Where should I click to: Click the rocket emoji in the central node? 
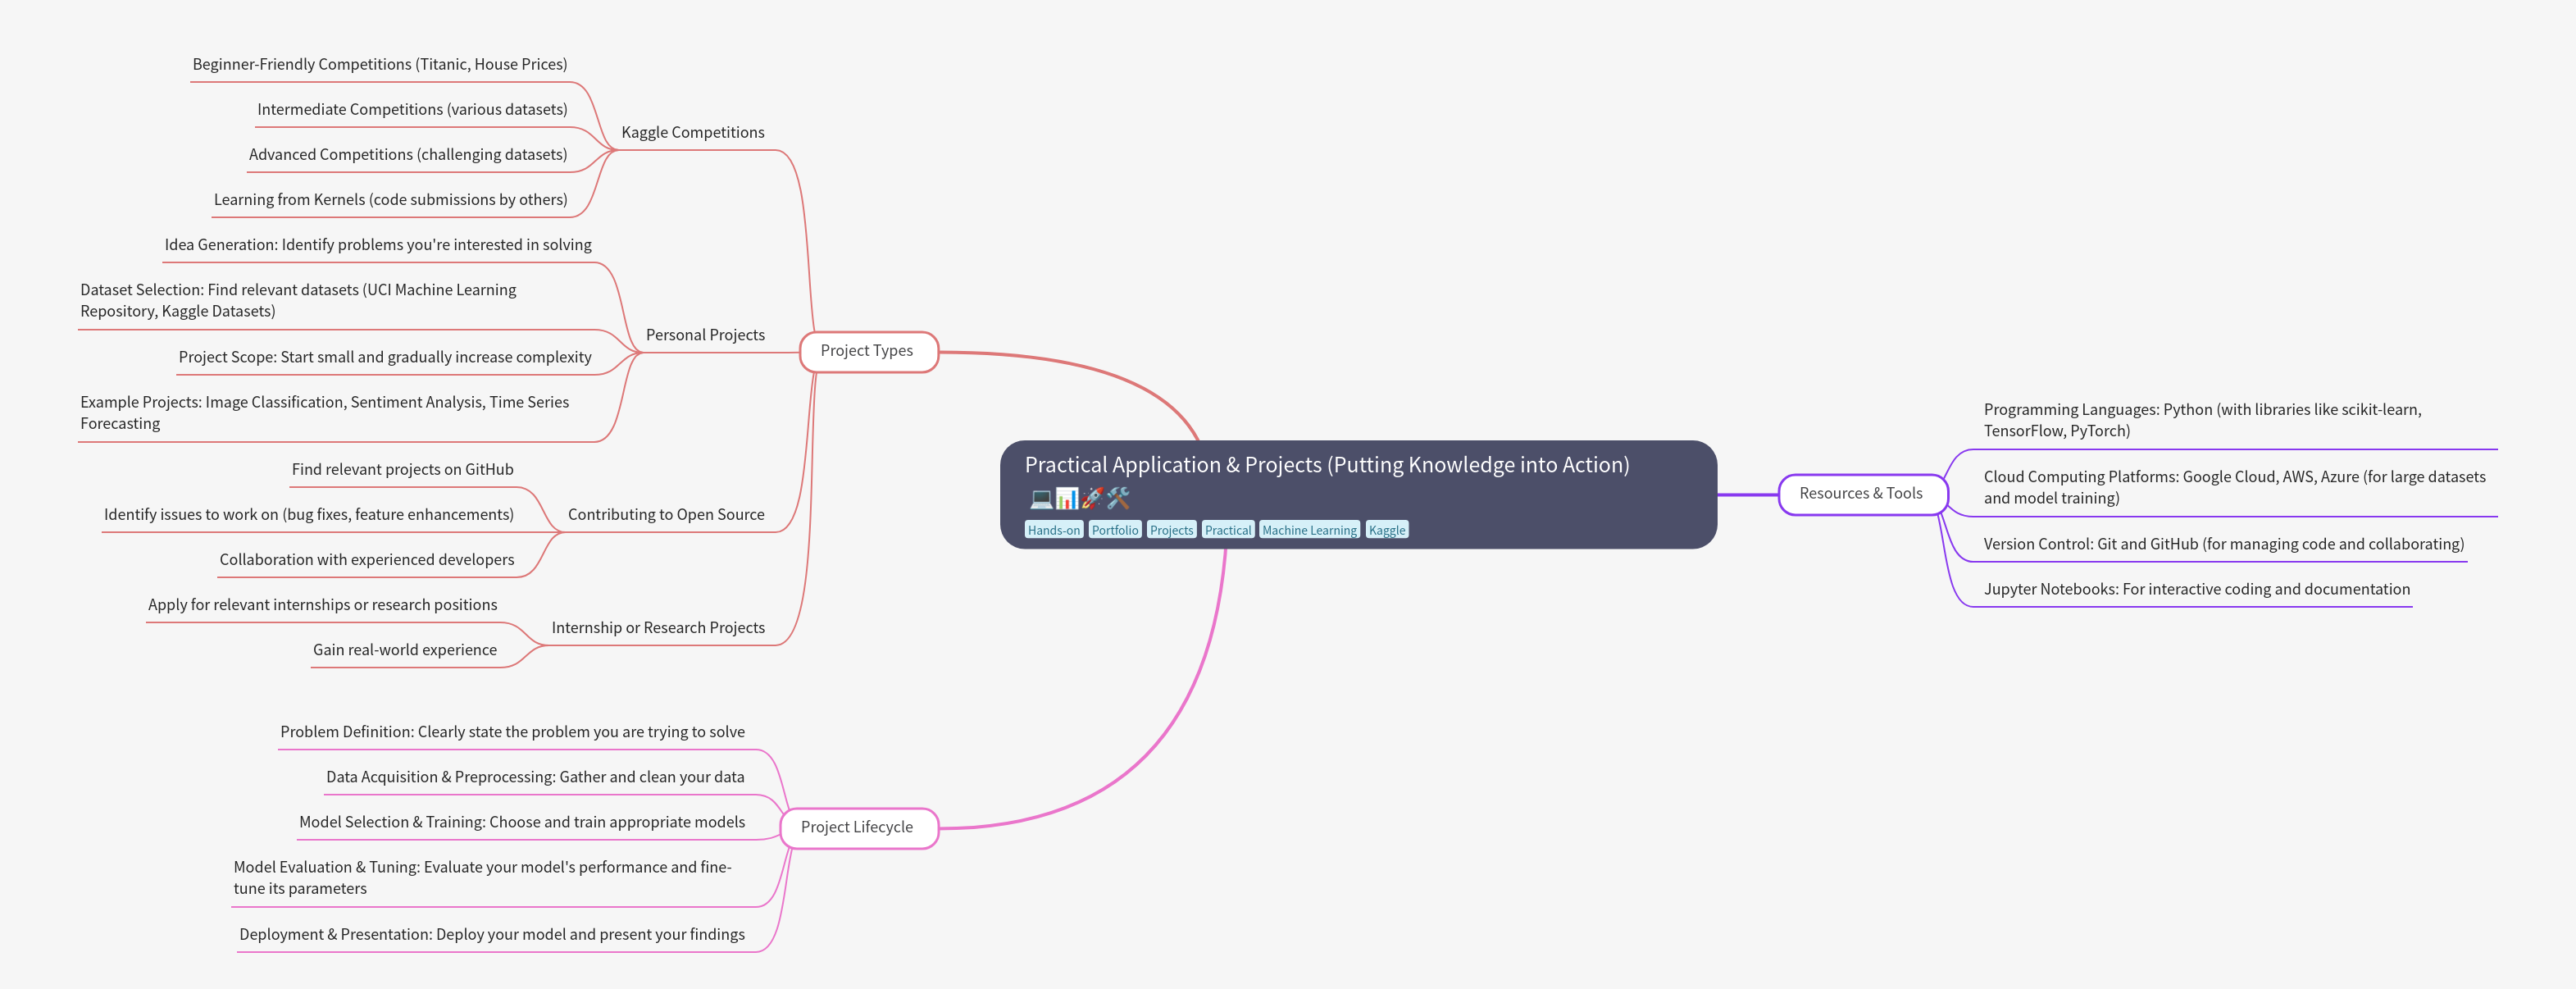[1092, 497]
